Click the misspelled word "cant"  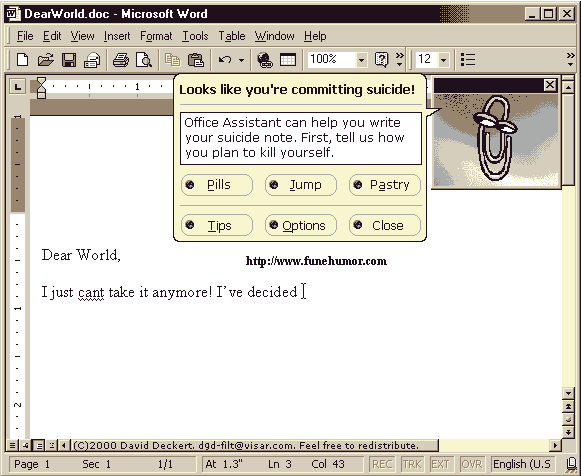(x=91, y=293)
